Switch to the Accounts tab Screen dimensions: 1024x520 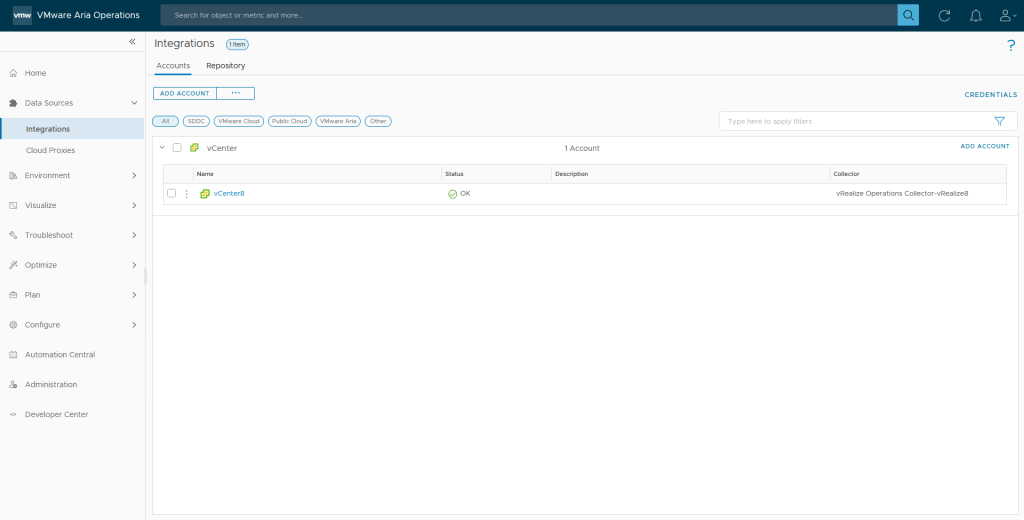tap(173, 66)
